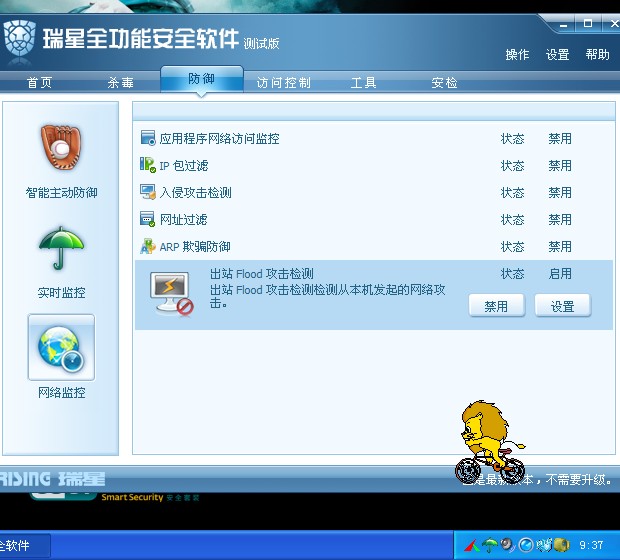Screen dimensions: 620x560
Task: Click 禁用 status of 入侵攻击检测
Action: coord(560,193)
